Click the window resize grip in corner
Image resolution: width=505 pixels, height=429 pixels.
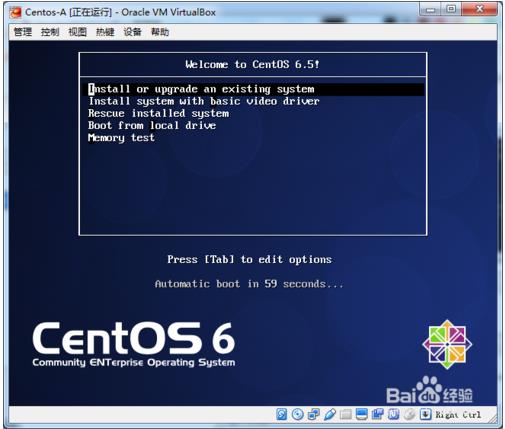point(492,420)
